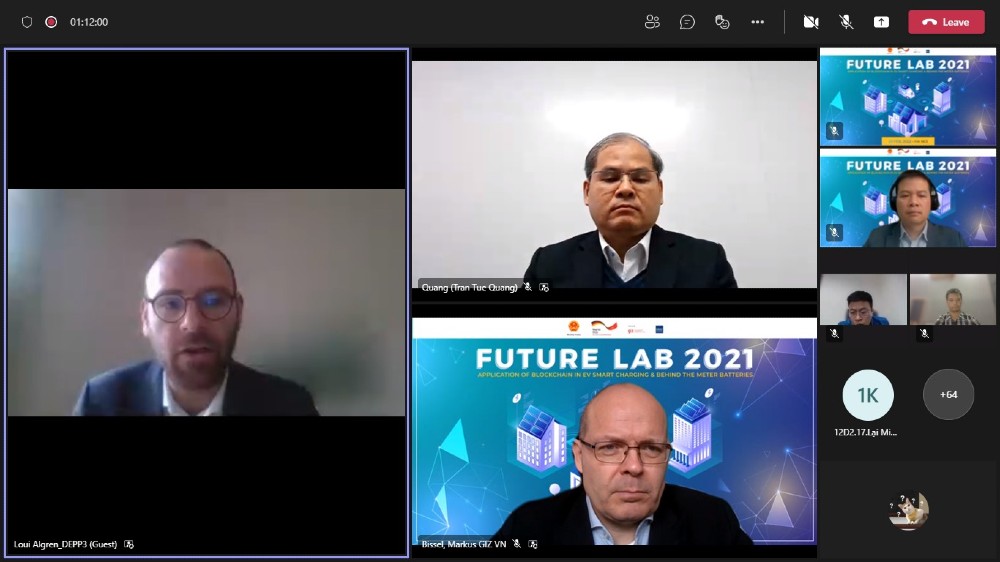
Task: Click the red recording indicator
Action: 51,22
